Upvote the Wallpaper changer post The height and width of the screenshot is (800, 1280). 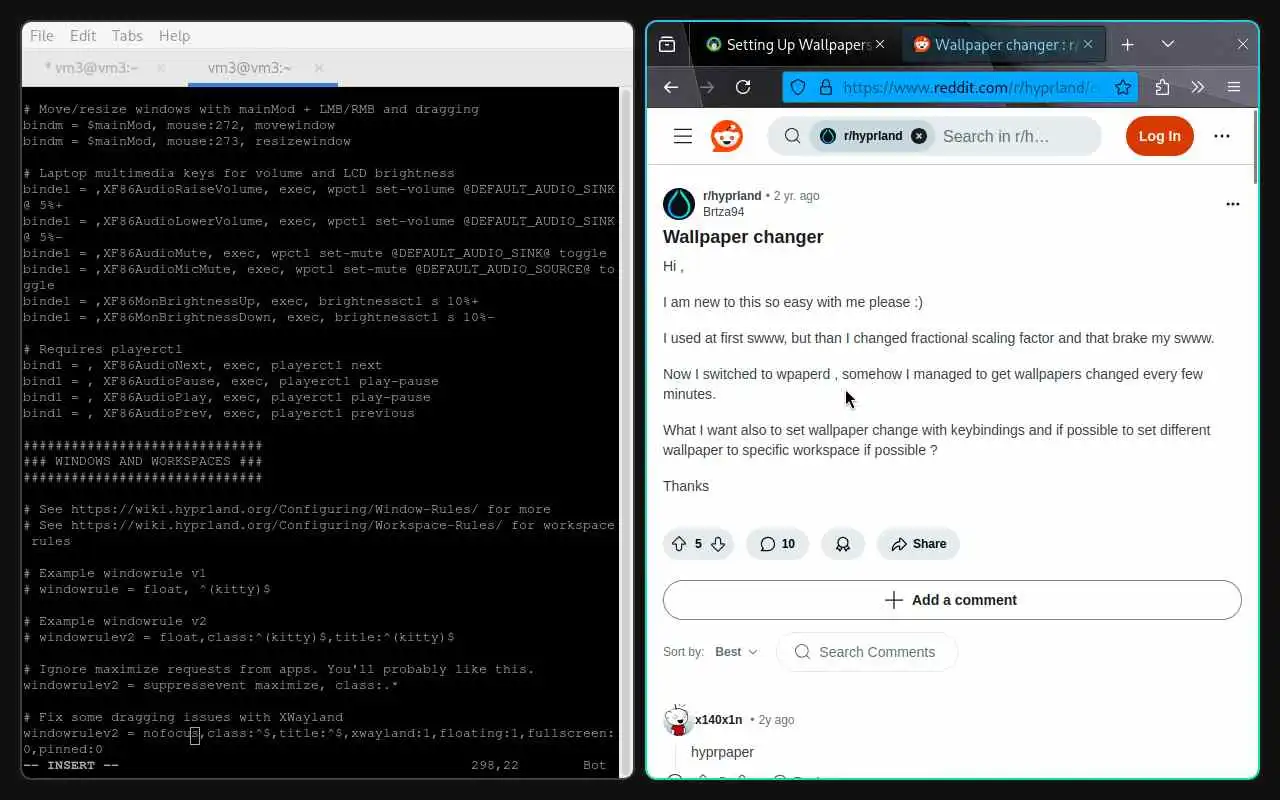pyautogui.click(x=679, y=544)
